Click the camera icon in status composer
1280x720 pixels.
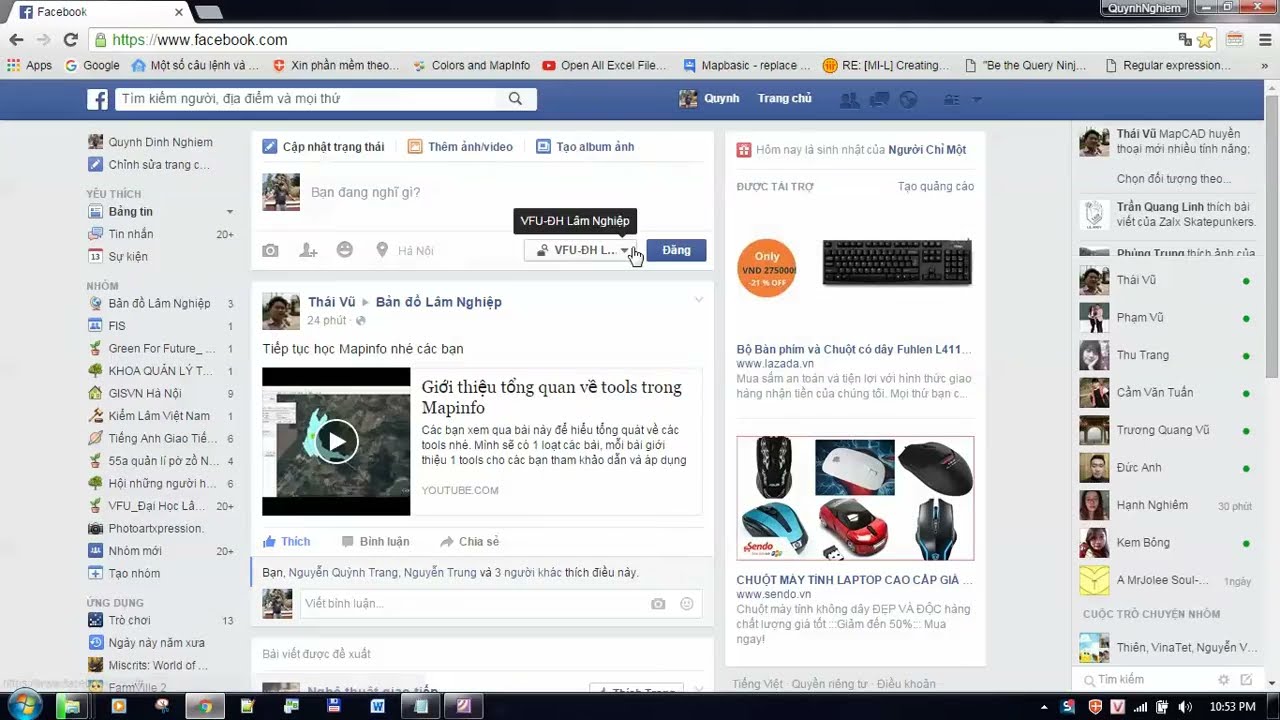271,250
